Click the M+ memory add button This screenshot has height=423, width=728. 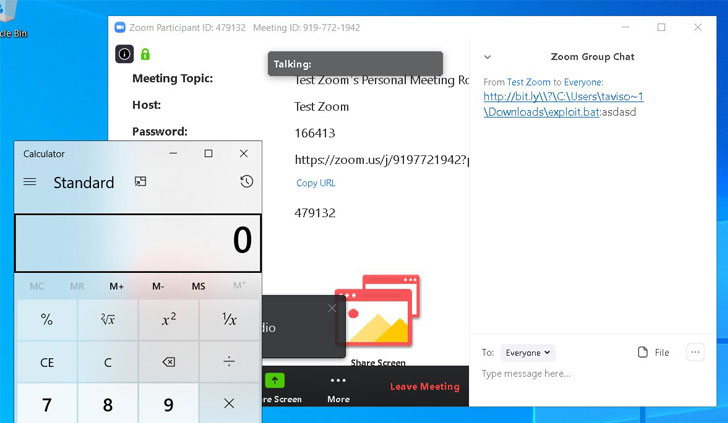tap(117, 286)
